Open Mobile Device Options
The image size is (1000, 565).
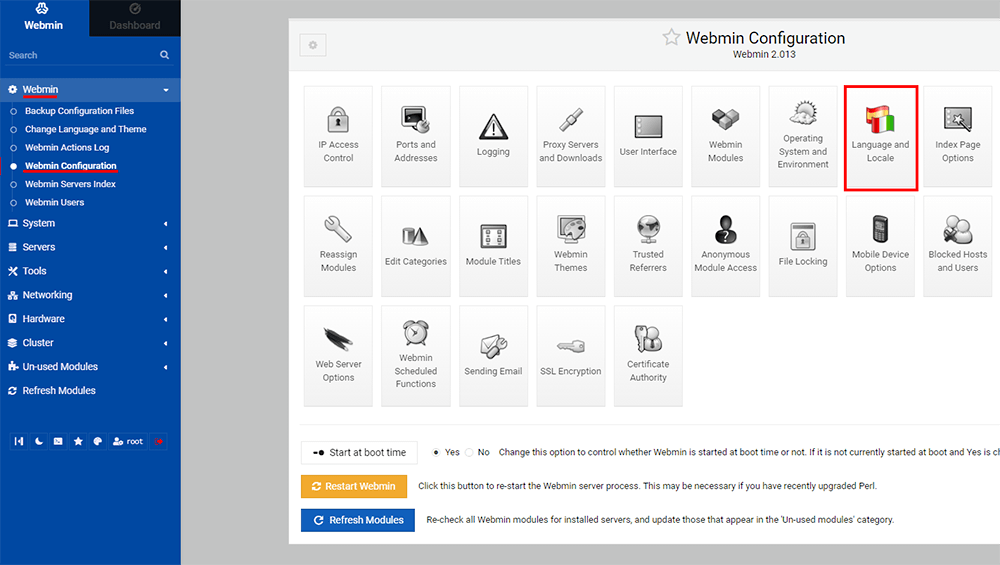(x=880, y=246)
